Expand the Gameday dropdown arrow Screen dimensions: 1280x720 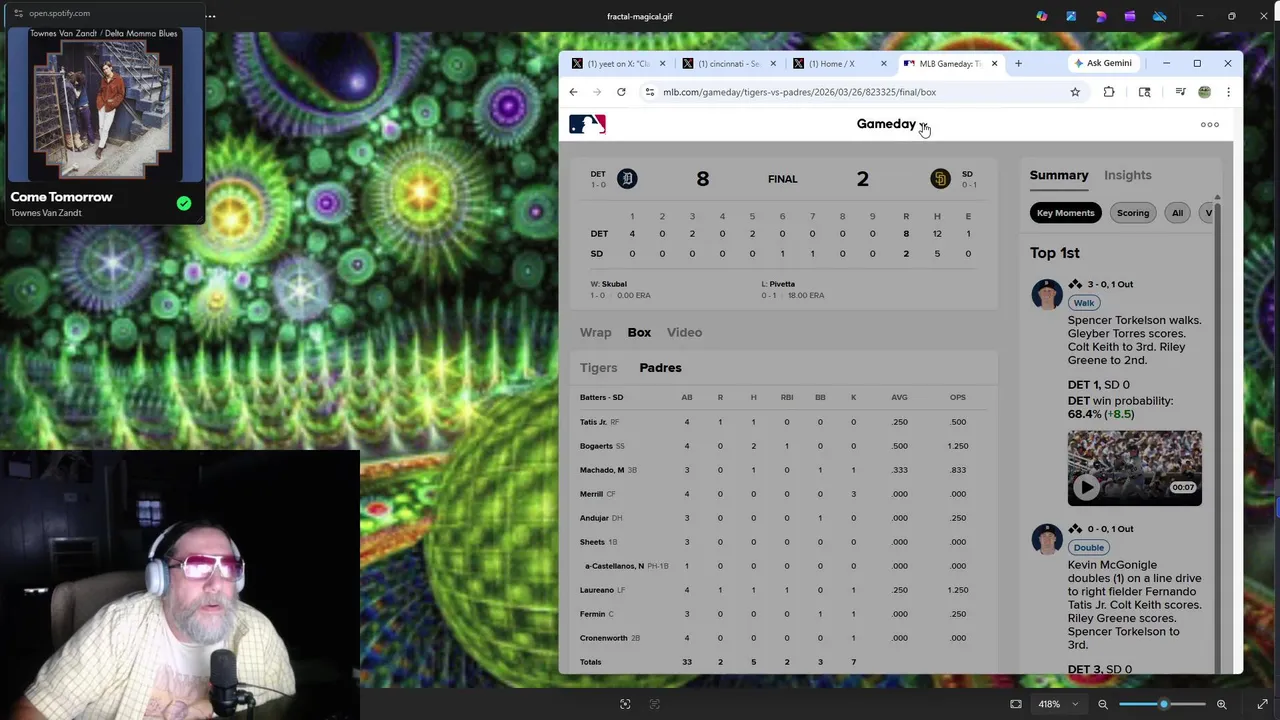[x=923, y=125]
